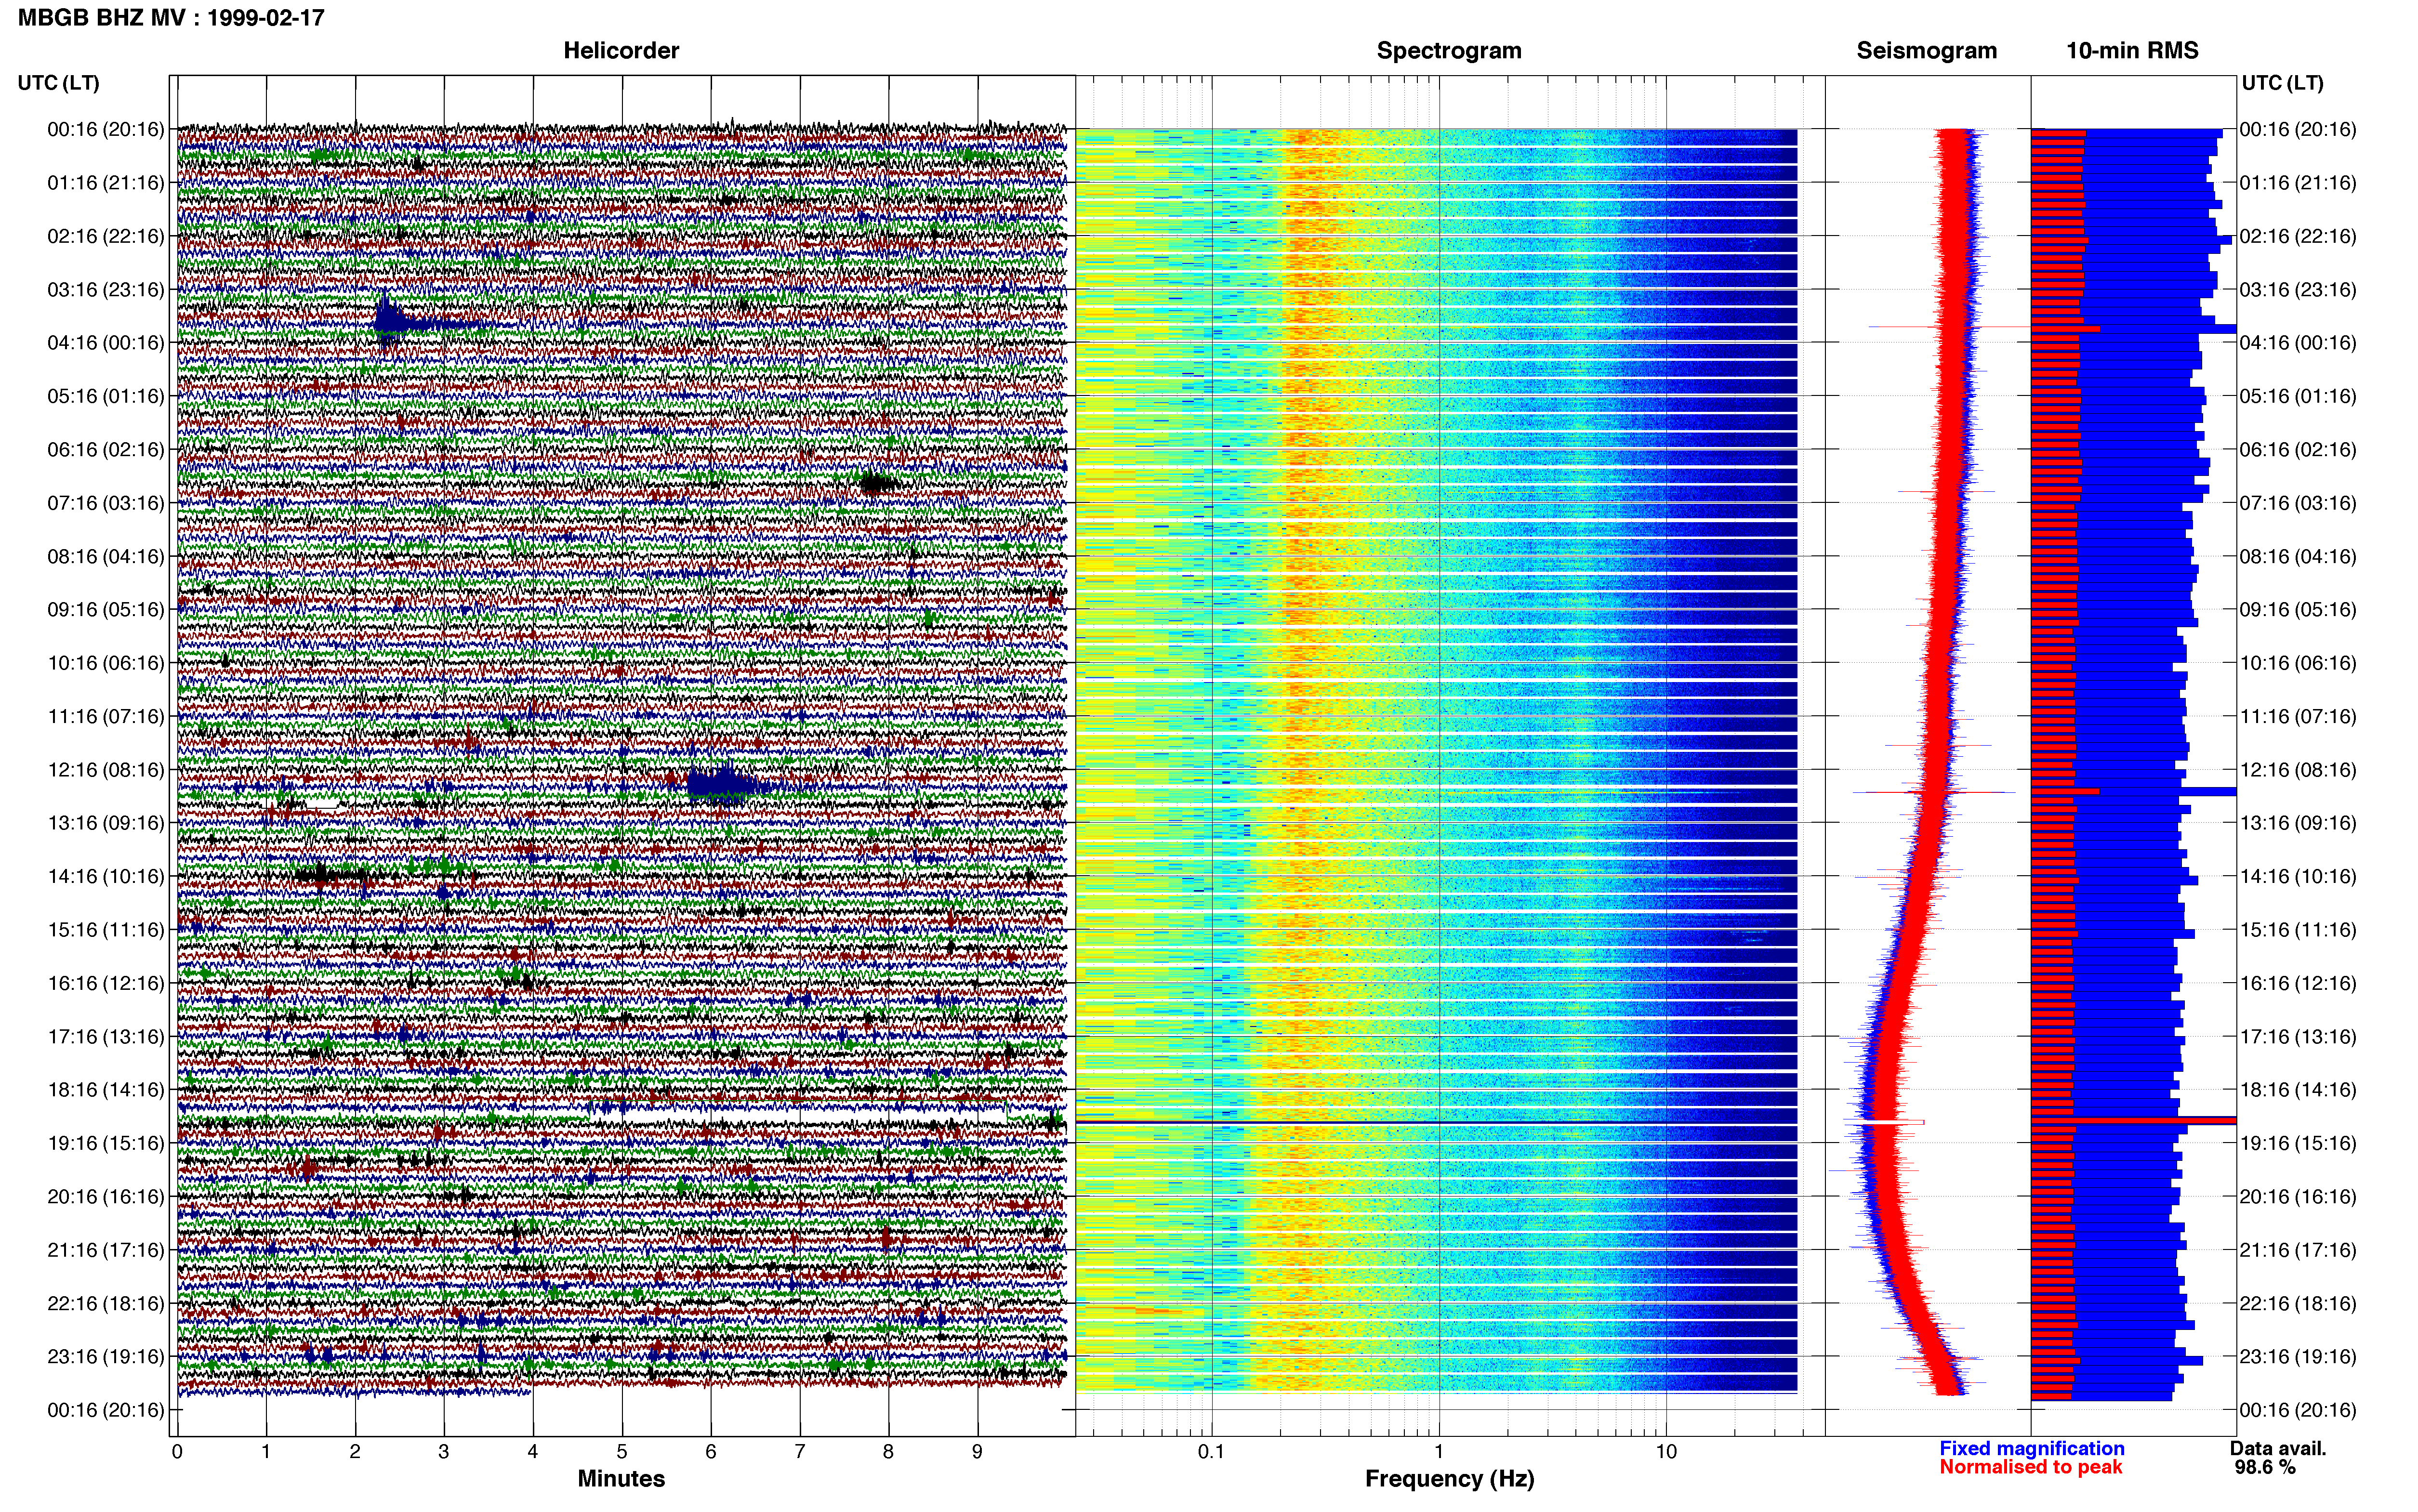
Task: Click the '98.6 %' data availability value
Action: (2265, 1467)
